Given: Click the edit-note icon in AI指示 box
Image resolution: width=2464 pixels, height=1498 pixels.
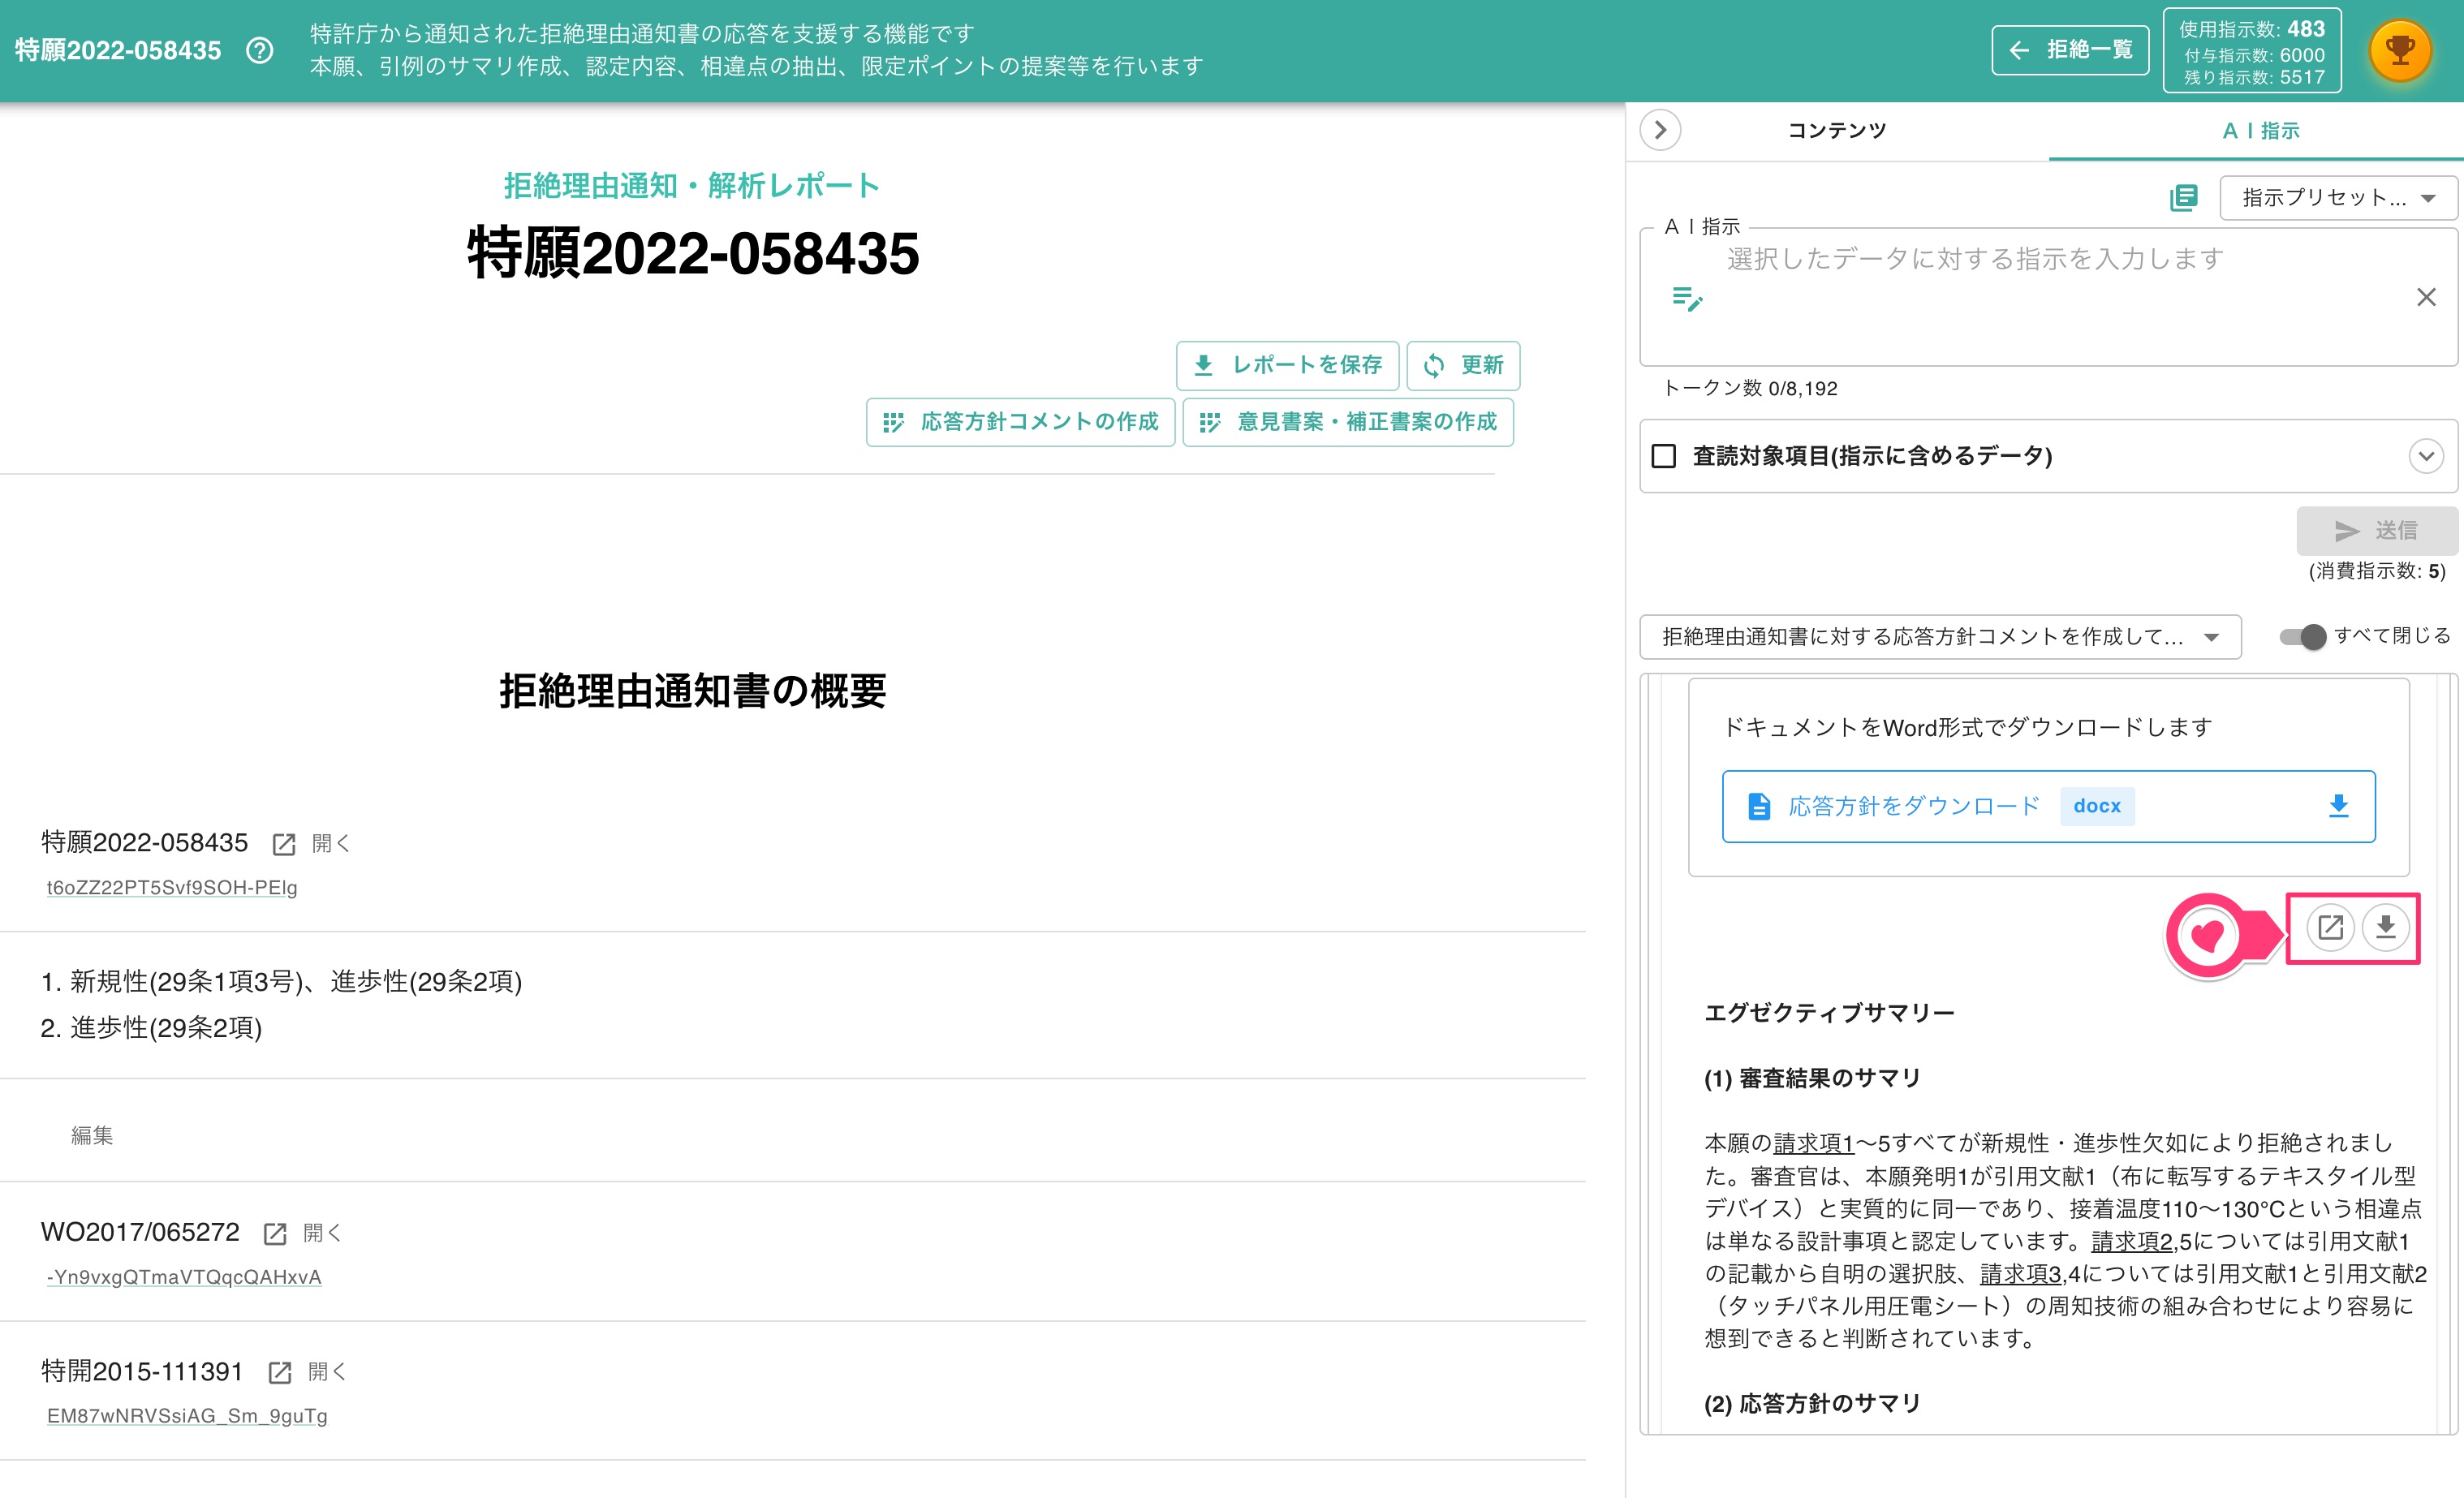Looking at the screenshot, I should pyautogui.click(x=1688, y=298).
